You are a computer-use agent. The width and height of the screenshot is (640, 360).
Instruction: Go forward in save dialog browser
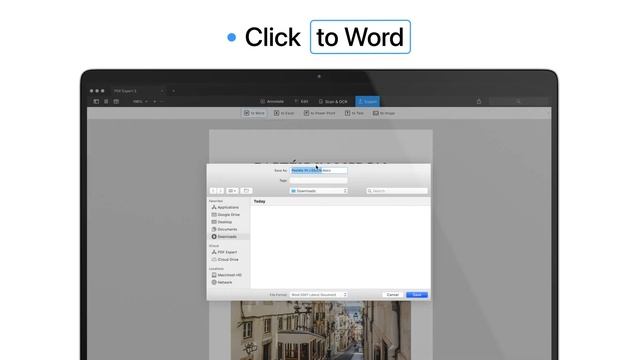pos(220,191)
